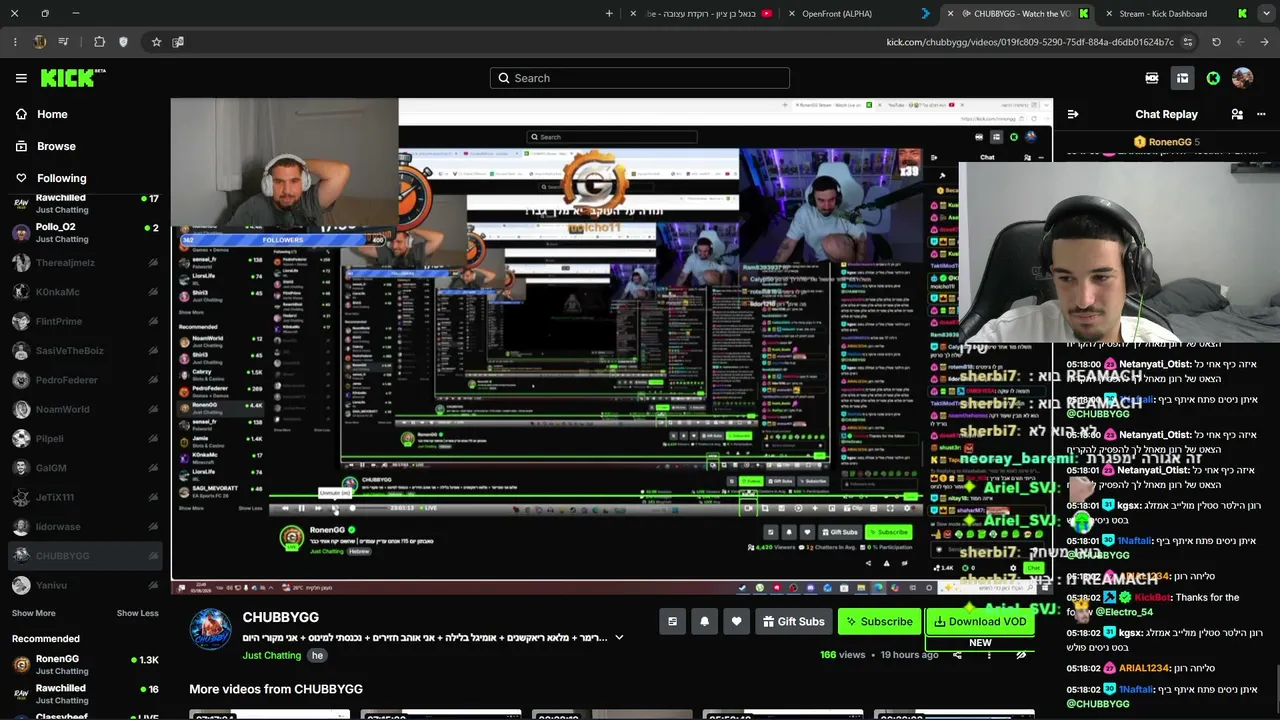This screenshot has width=1280, height=720.
Task: Open the chat options three-dot menu
Action: [x=1261, y=114]
